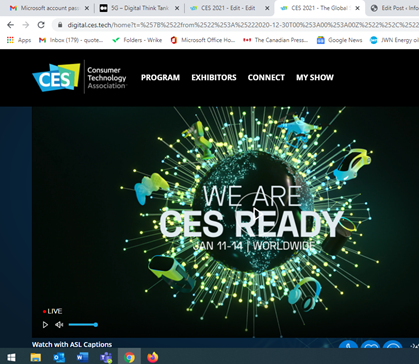Open Outlook from the taskbar

pyautogui.click(x=59, y=357)
